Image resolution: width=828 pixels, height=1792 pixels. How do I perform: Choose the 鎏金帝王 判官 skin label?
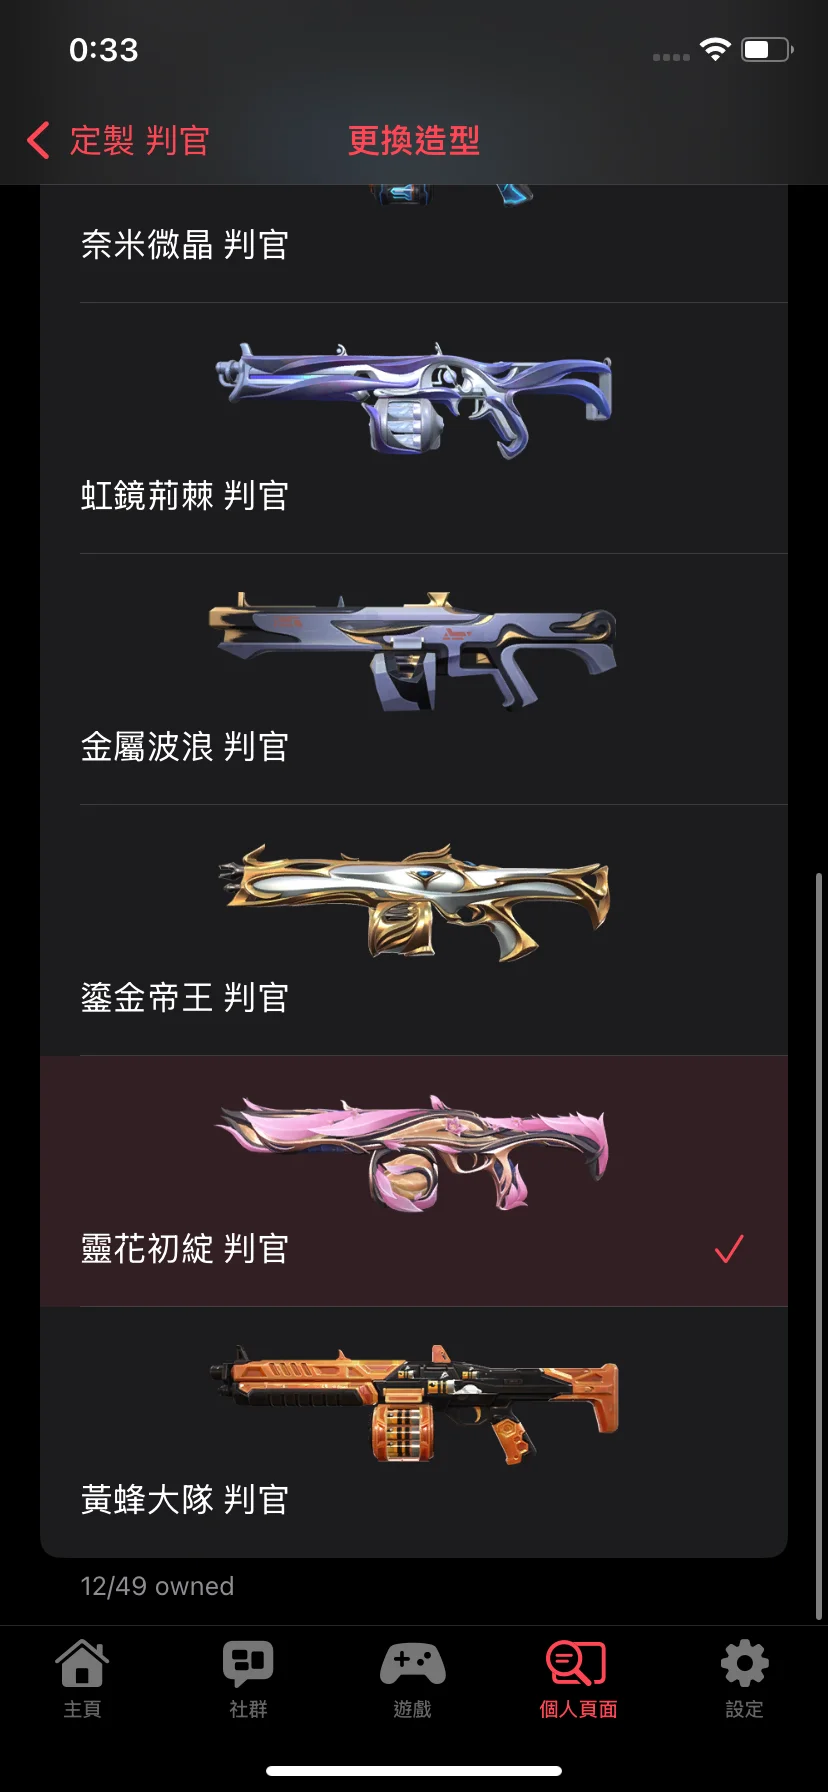(x=185, y=998)
